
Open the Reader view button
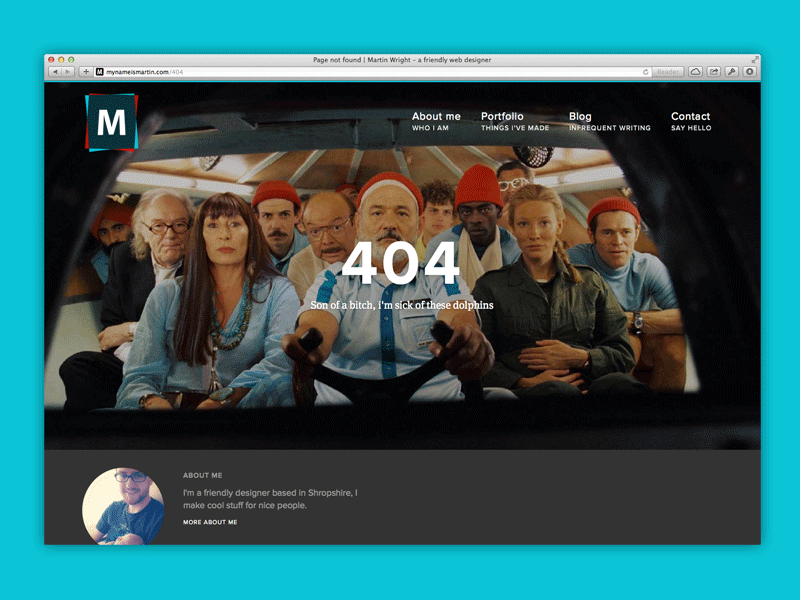pos(668,72)
